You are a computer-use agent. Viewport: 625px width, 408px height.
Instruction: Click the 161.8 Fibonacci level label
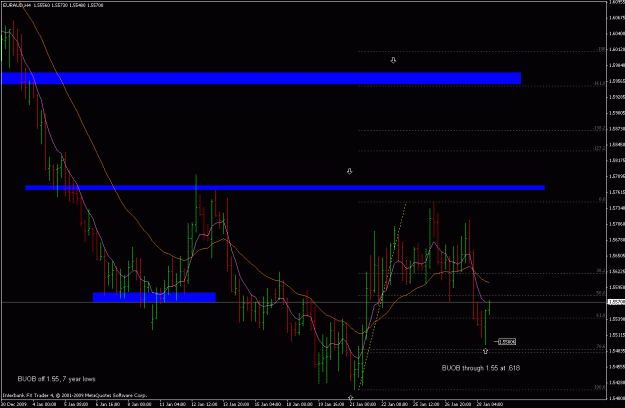click(x=599, y=83)
